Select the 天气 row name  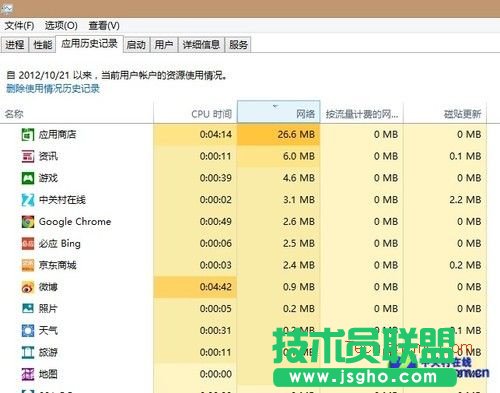coord(48,331)
